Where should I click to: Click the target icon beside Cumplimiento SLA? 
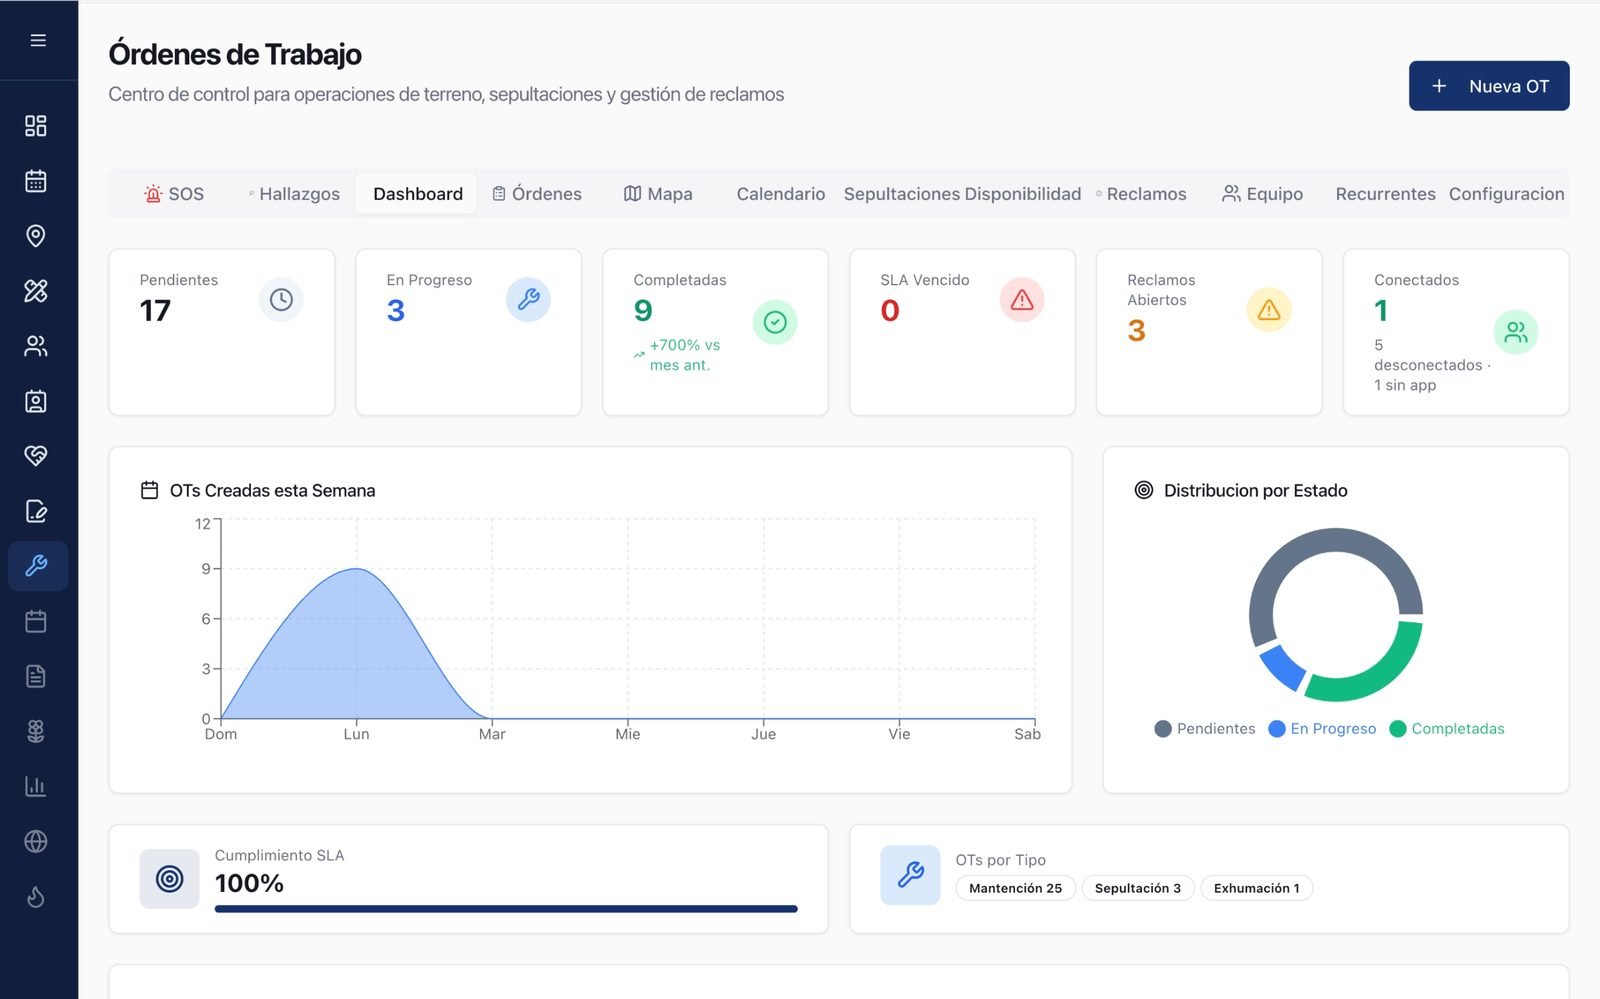click(170, 879)
